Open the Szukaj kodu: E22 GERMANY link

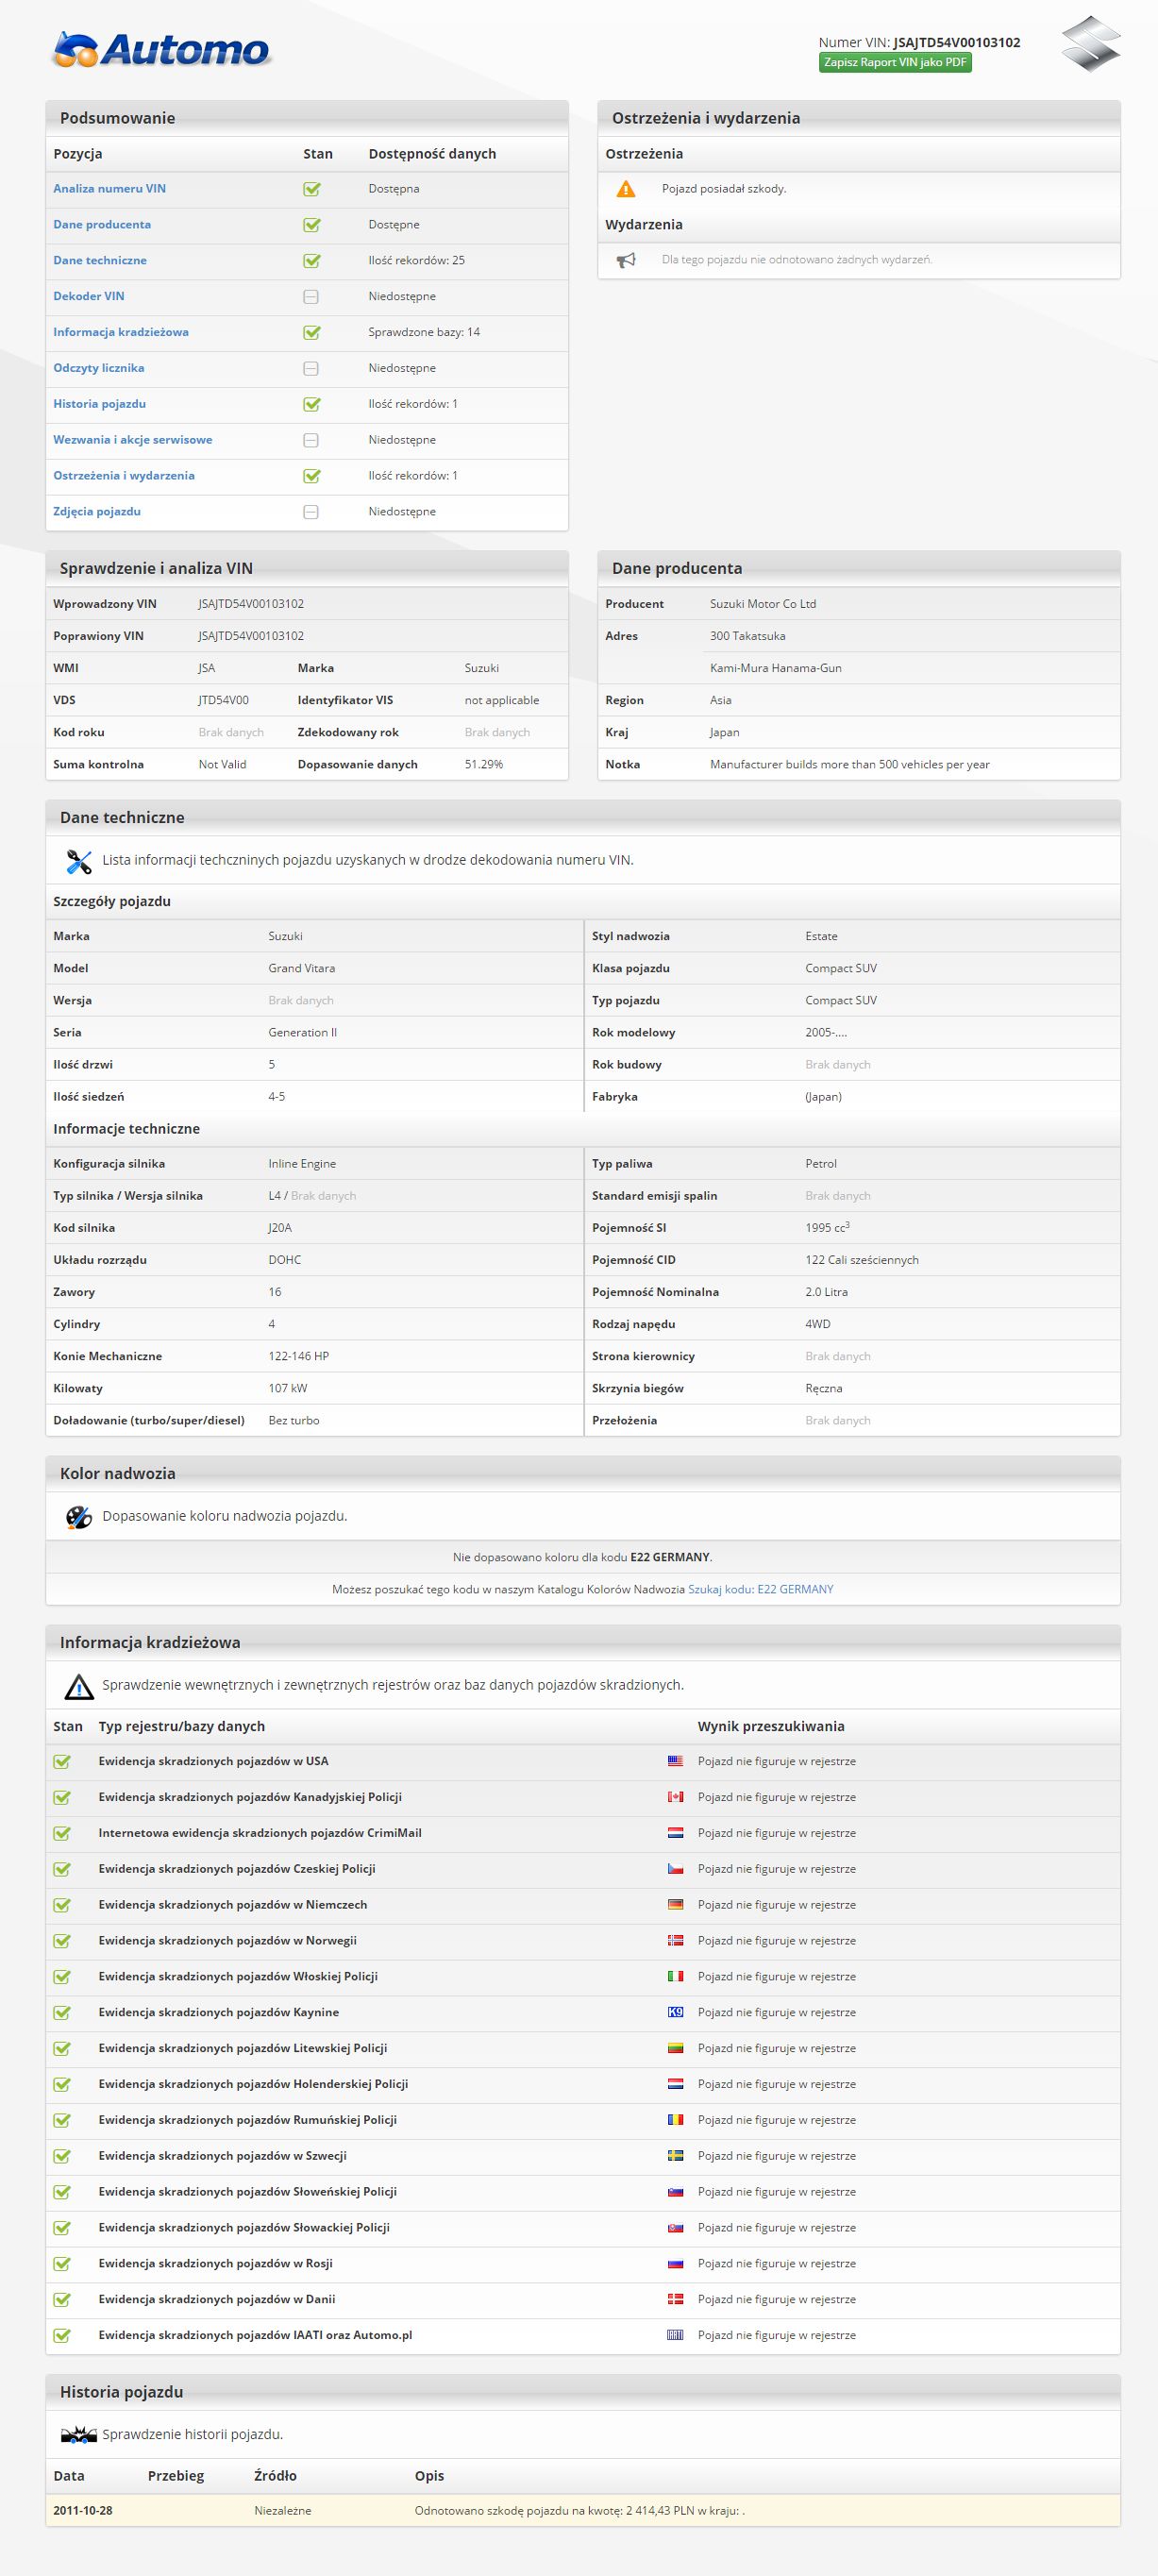(x=760, y=1589)
